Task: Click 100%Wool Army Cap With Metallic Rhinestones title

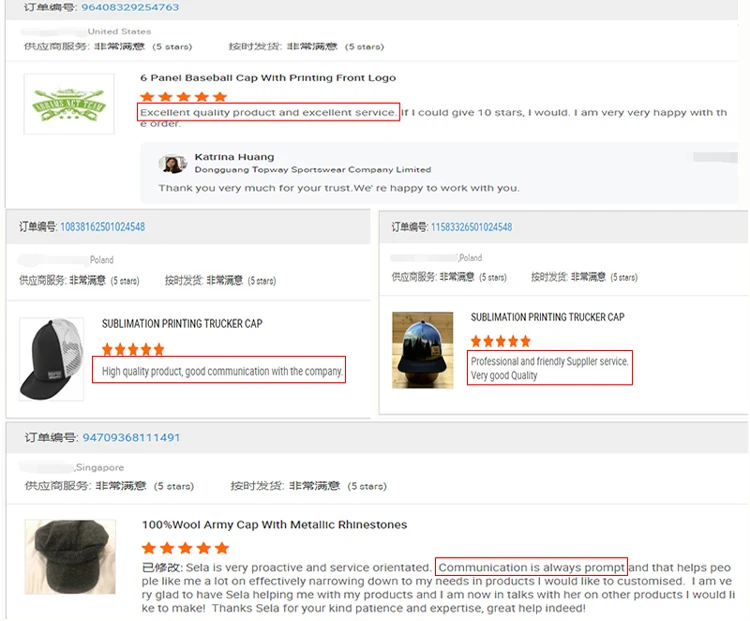Action: click(274, 525)
